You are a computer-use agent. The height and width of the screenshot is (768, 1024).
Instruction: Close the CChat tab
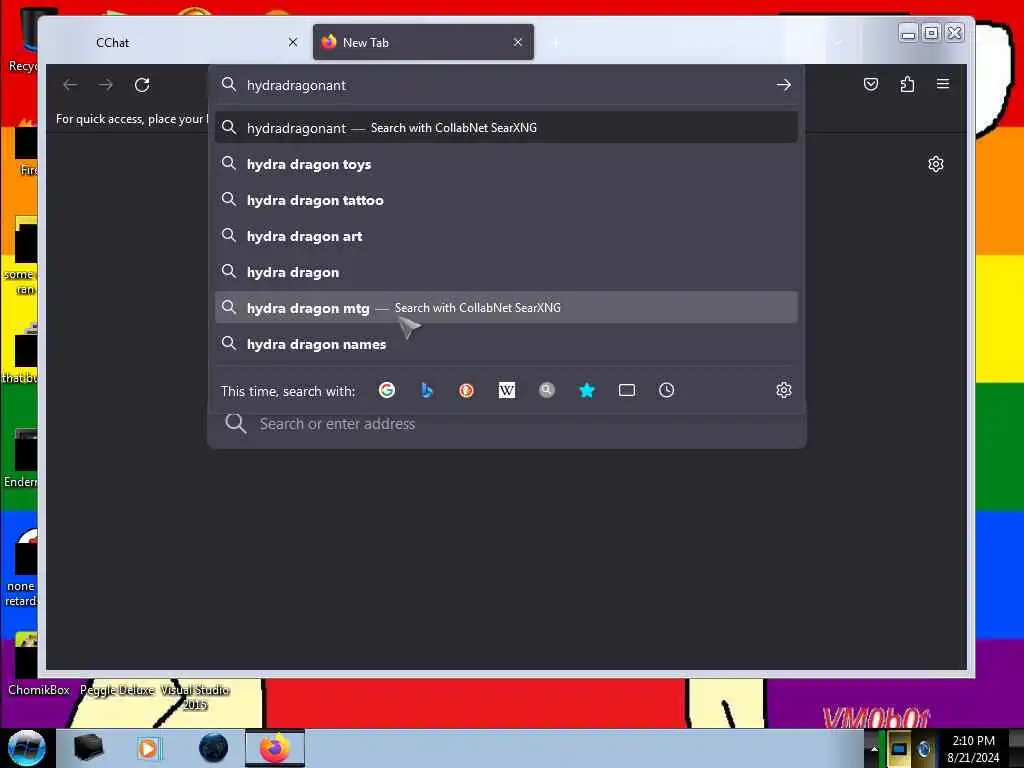coord(293,42)
